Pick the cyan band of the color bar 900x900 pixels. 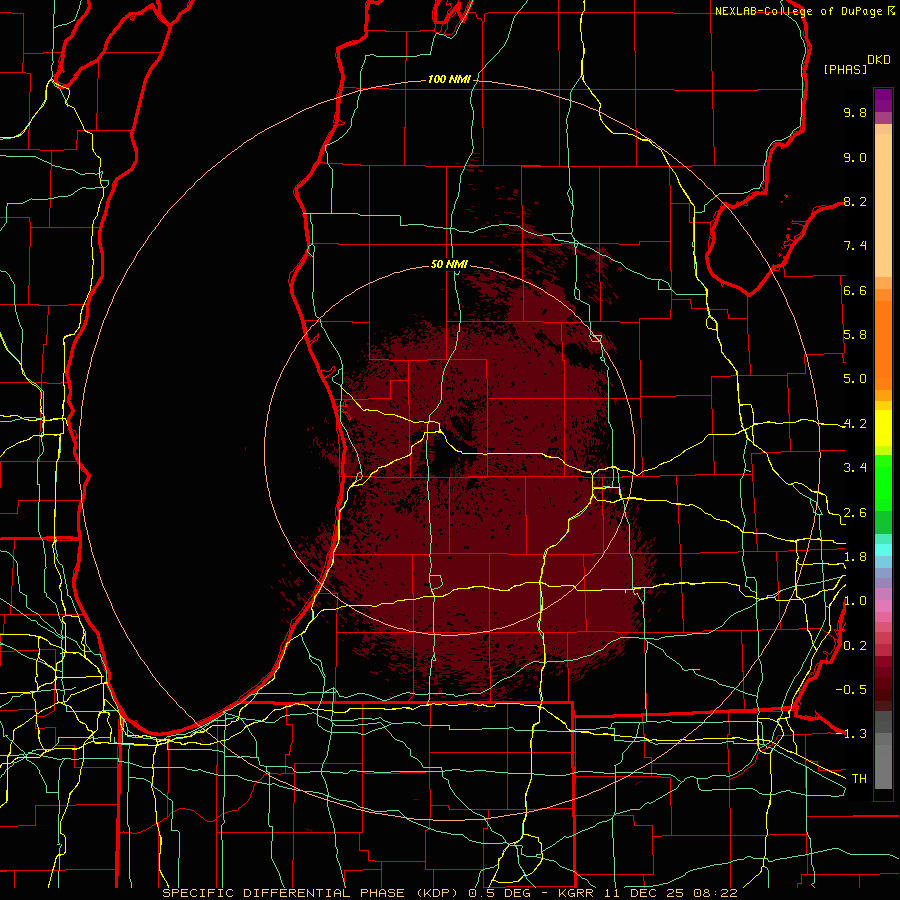883,550
